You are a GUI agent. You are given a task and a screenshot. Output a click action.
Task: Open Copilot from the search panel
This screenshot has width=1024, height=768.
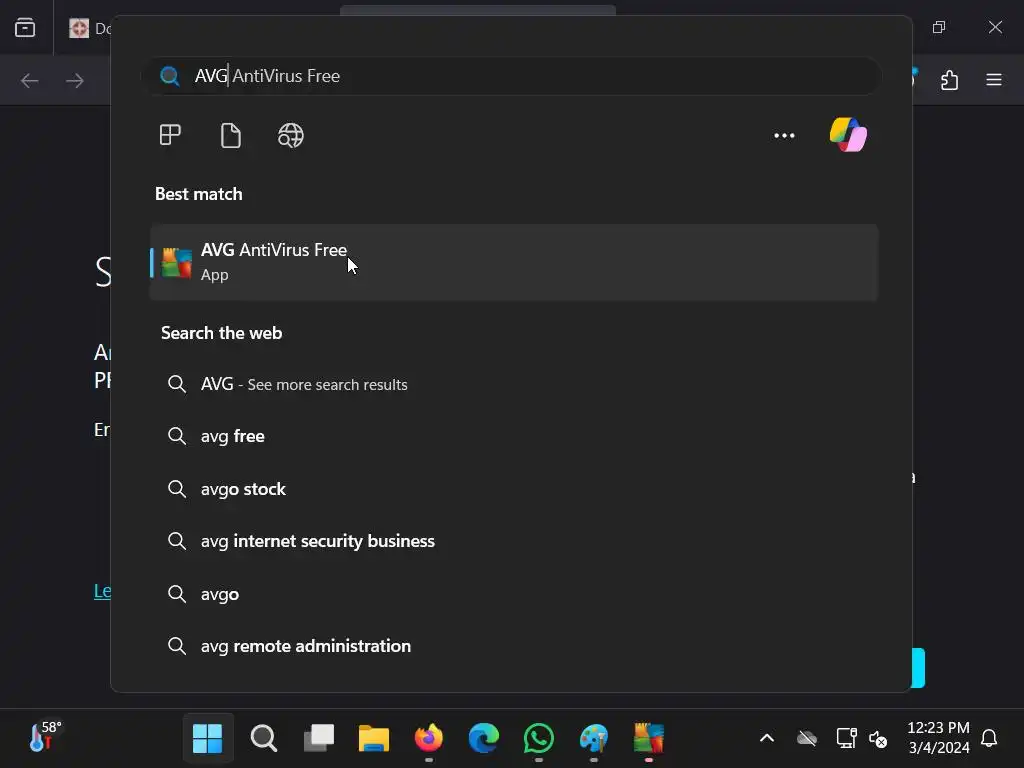click(848, 135)
